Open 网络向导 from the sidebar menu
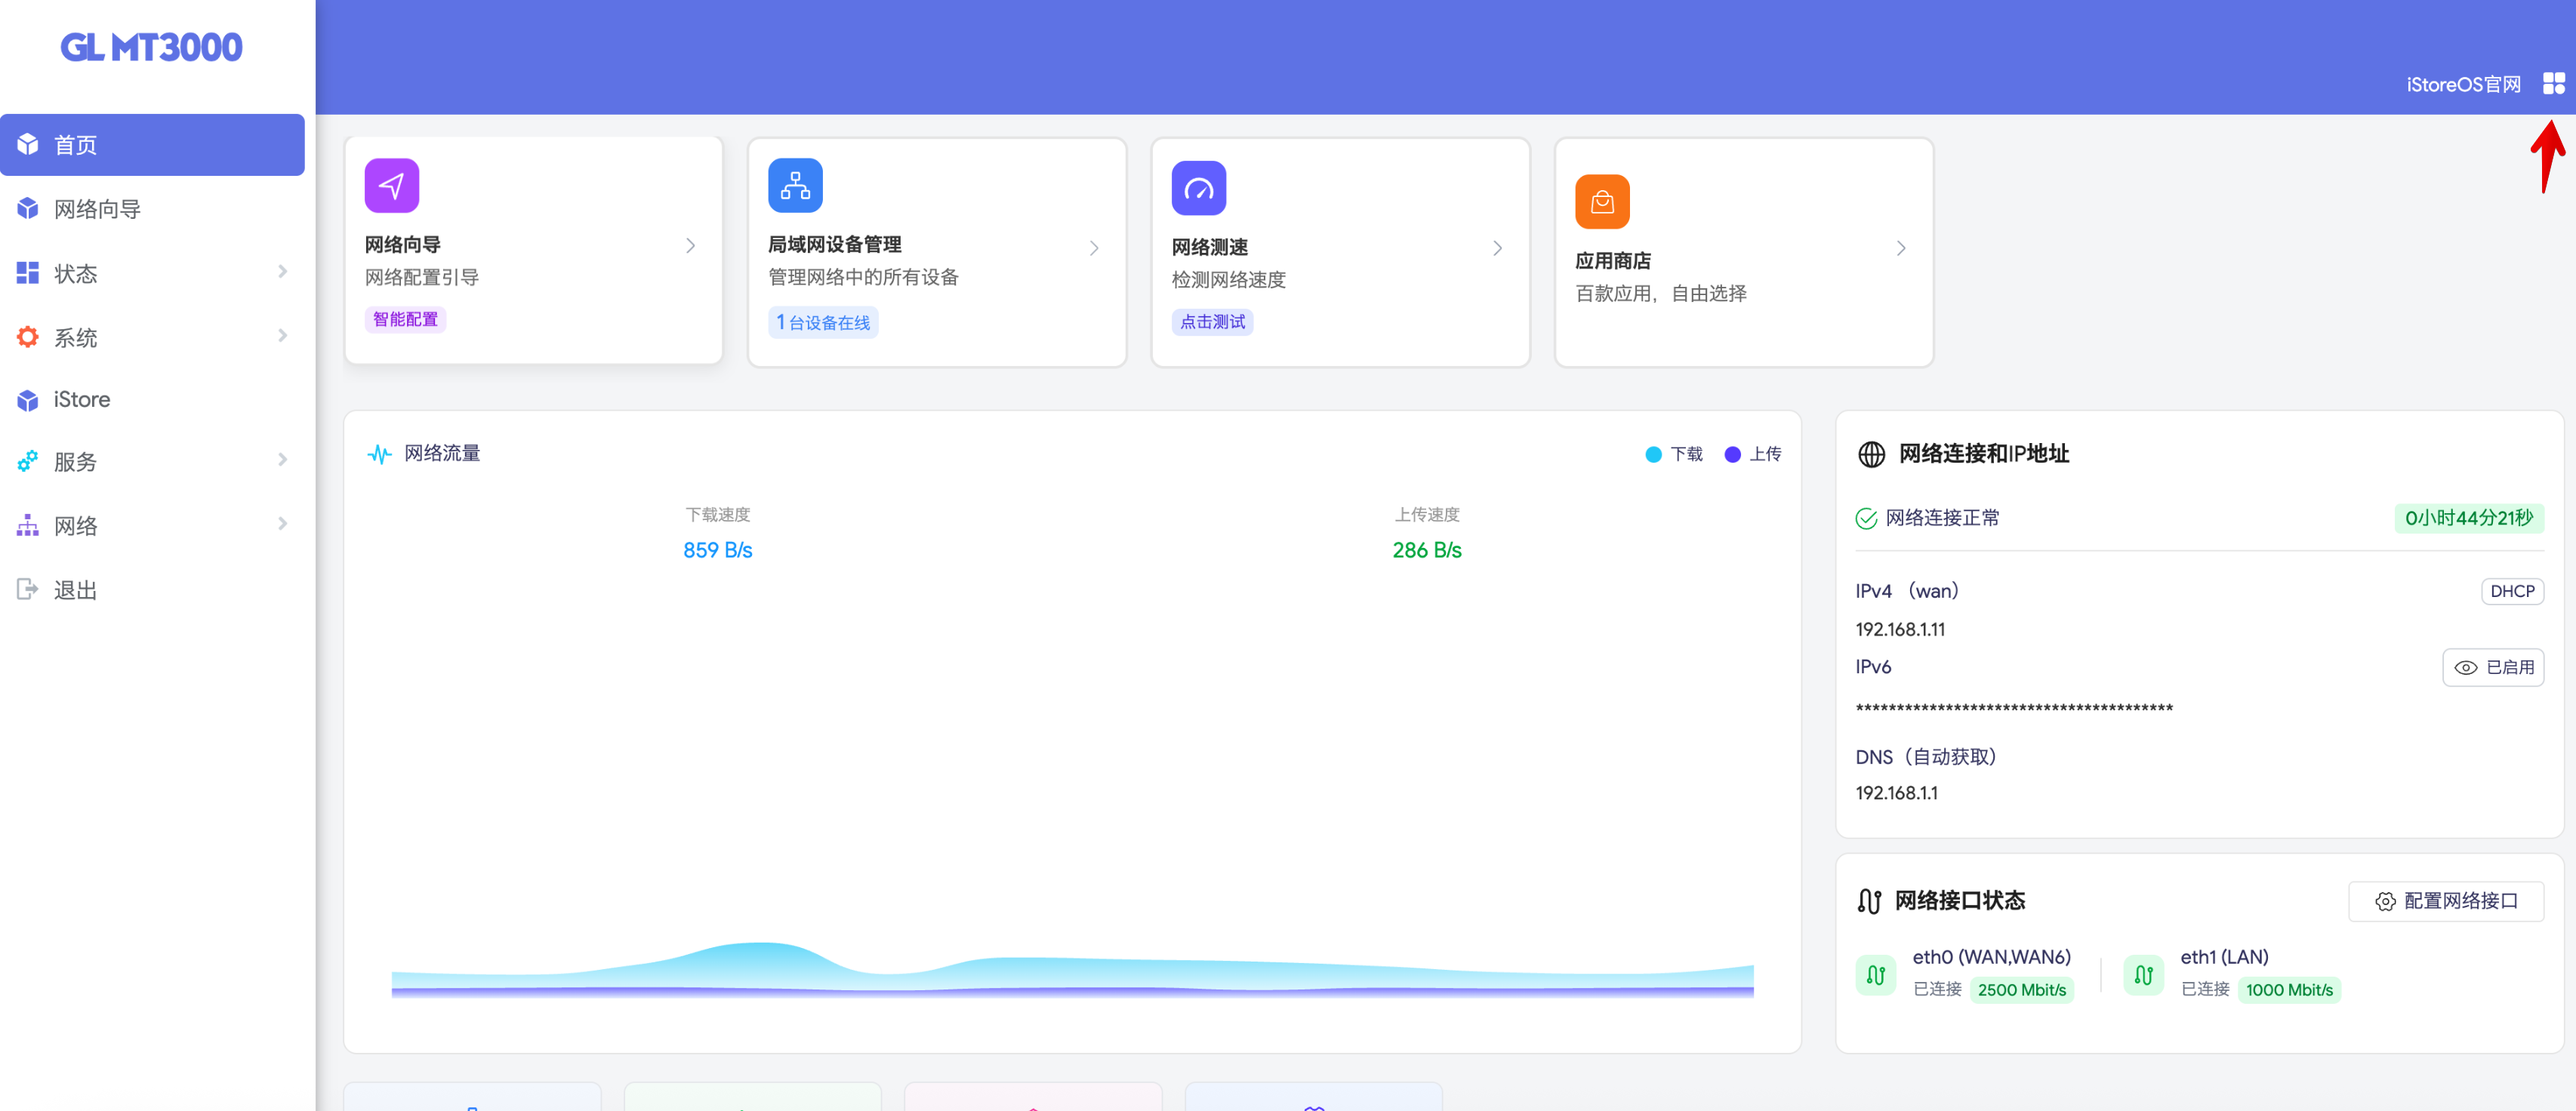Image resolution: width=2576 pixels, height=1111 pixels. [x=152, y=209]
